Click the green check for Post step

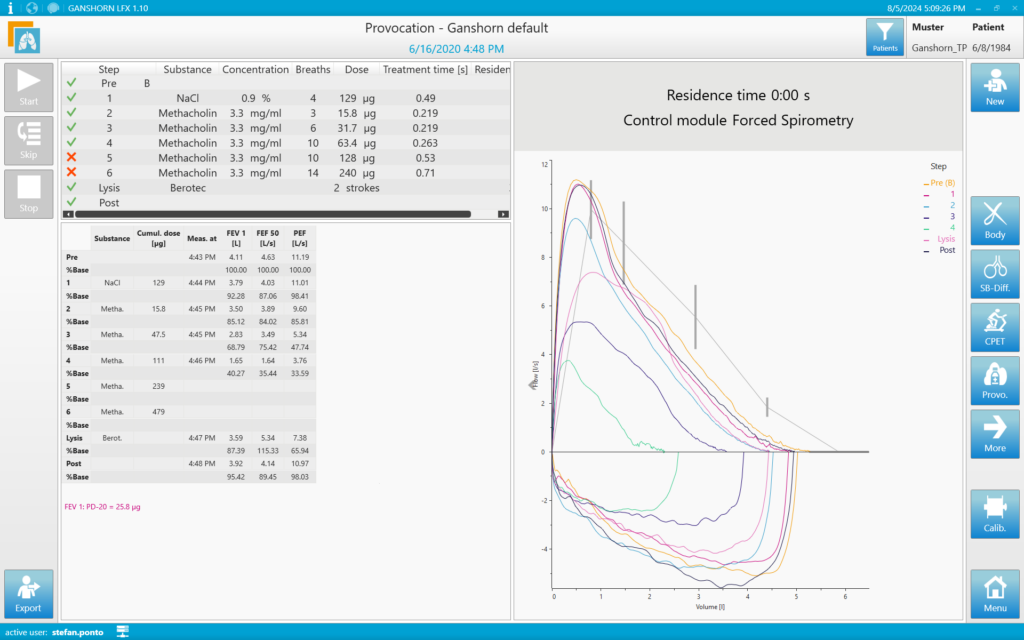click(71, 202)
